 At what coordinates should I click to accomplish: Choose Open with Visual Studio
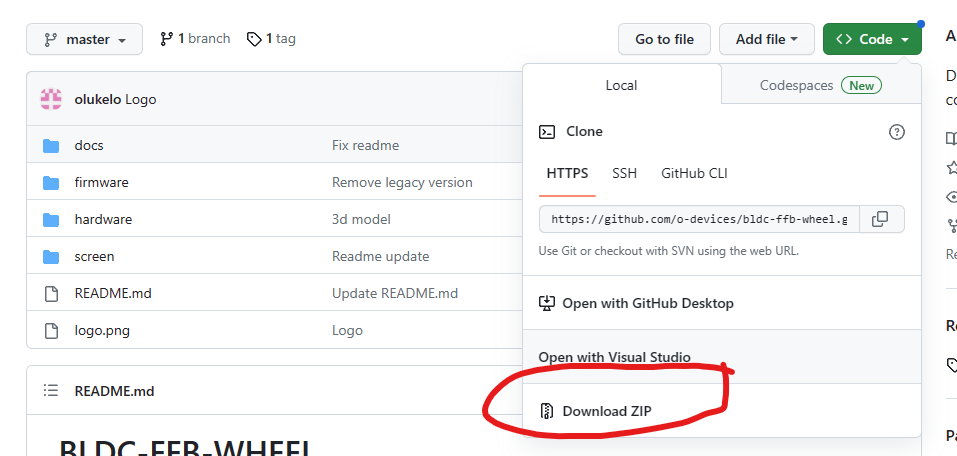pos(614,357)
